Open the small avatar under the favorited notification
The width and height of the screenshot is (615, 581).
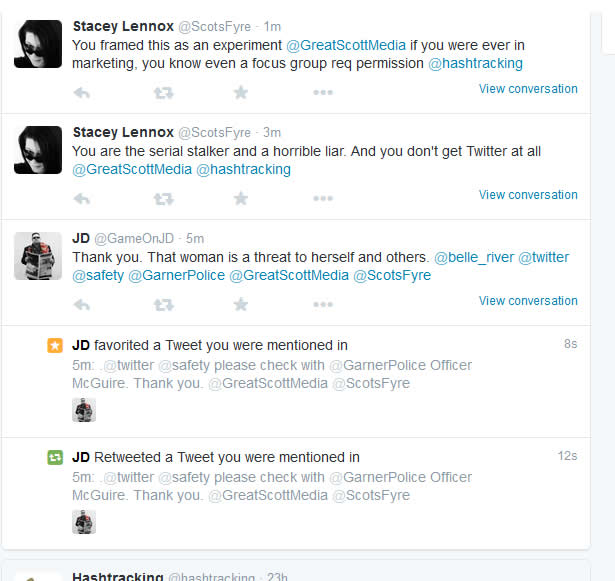pyautogui.click(x=84, y=410)
